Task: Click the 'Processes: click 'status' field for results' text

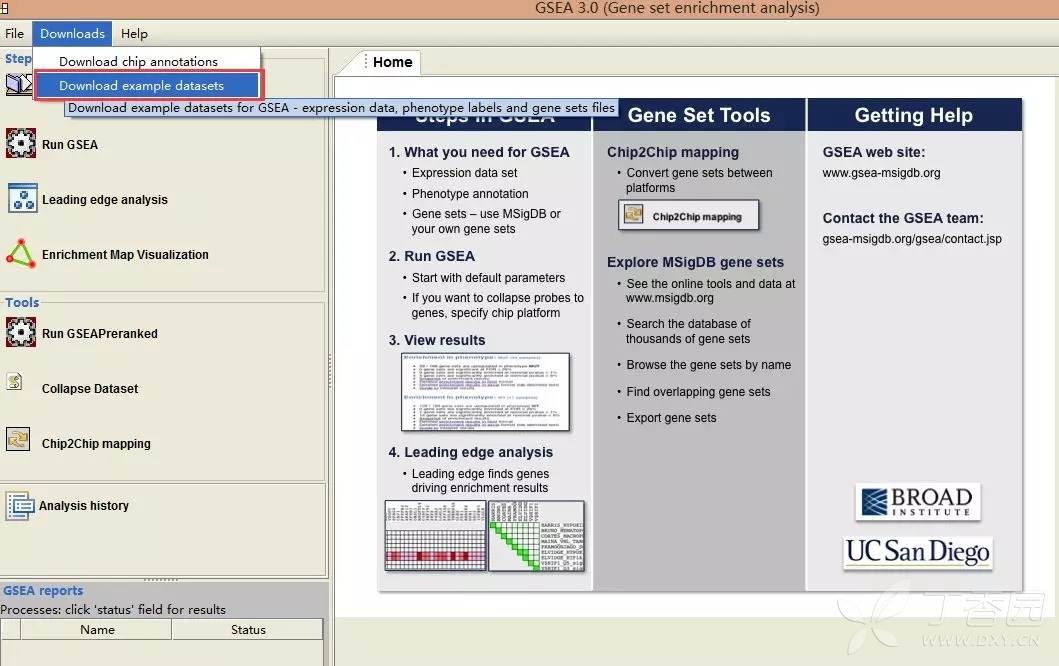Action: coord(113,609)
